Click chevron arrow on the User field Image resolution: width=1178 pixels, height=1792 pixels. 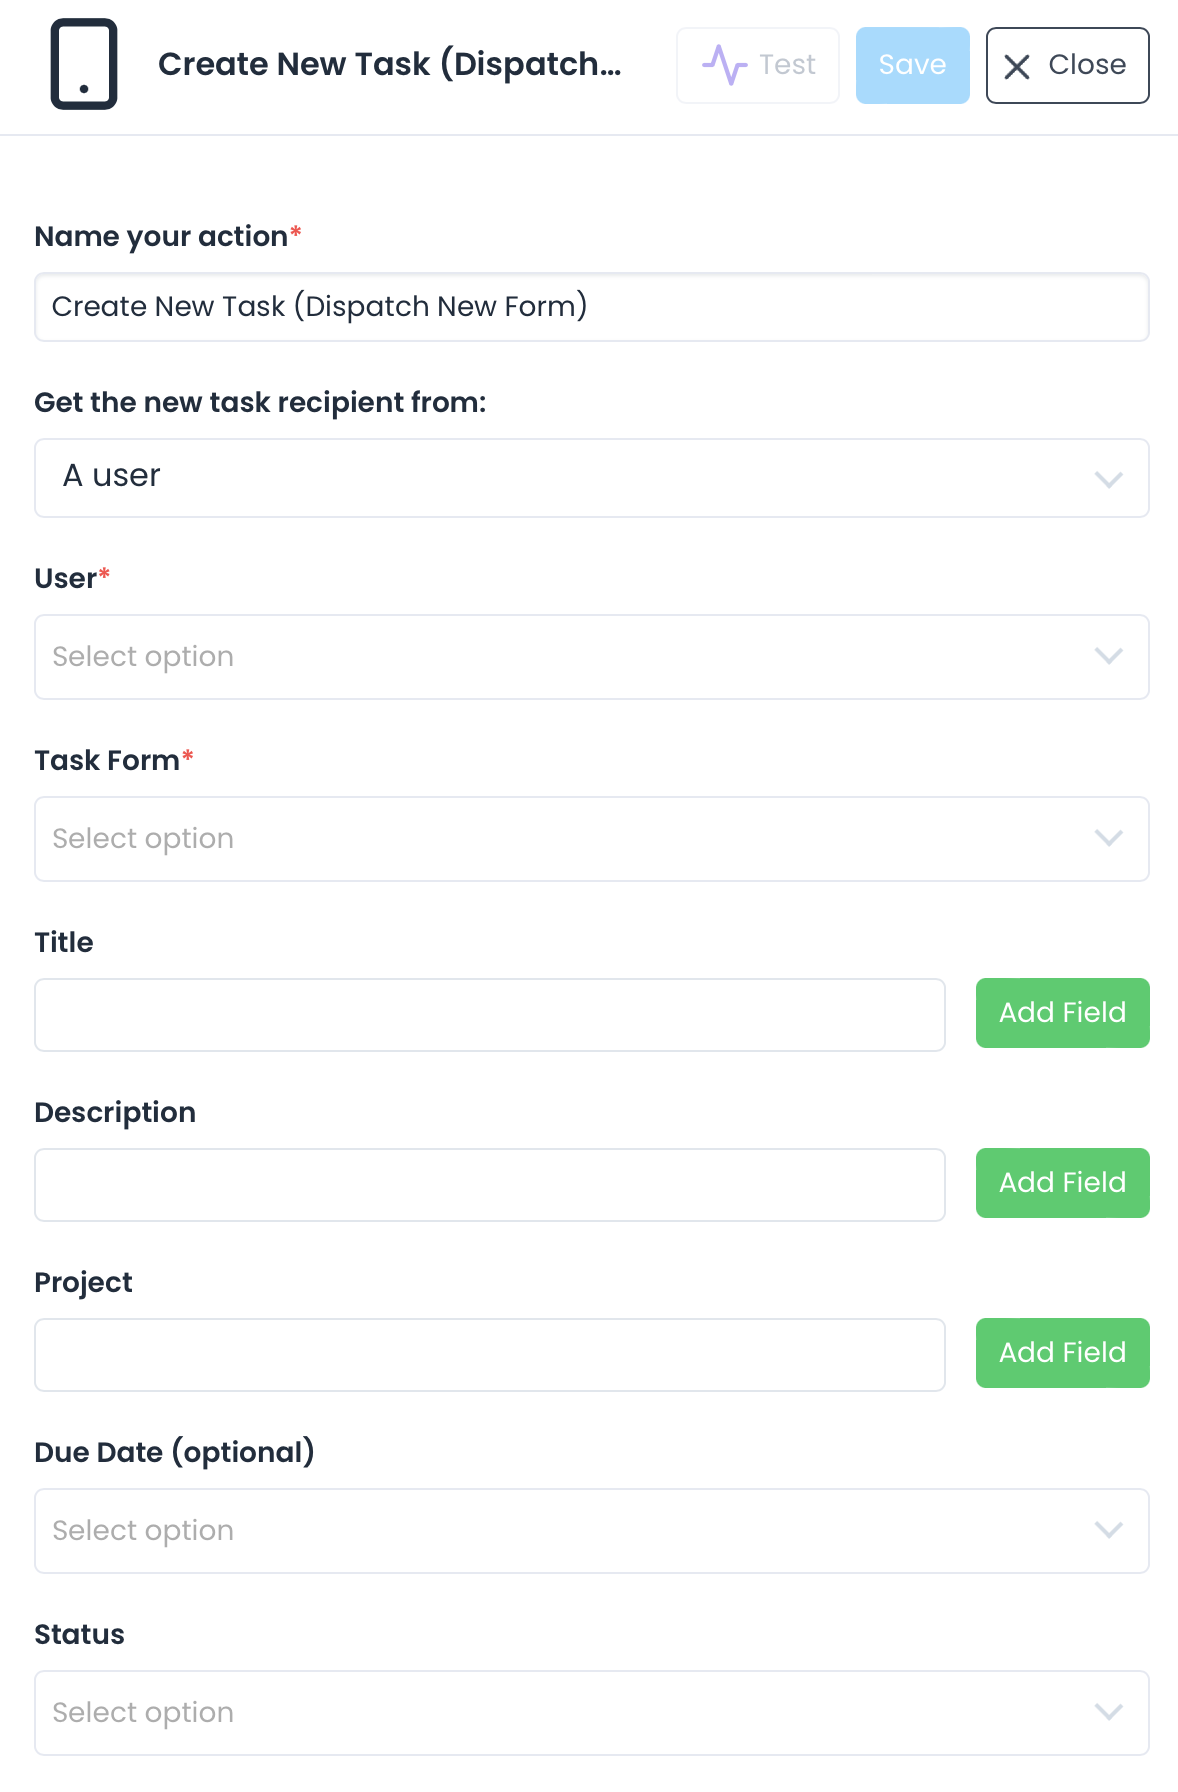1108,657
